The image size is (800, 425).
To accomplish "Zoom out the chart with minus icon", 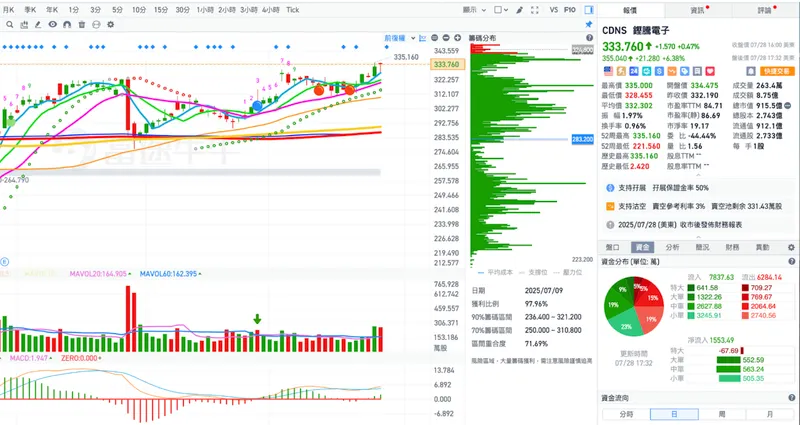I will tap(446, 38).
